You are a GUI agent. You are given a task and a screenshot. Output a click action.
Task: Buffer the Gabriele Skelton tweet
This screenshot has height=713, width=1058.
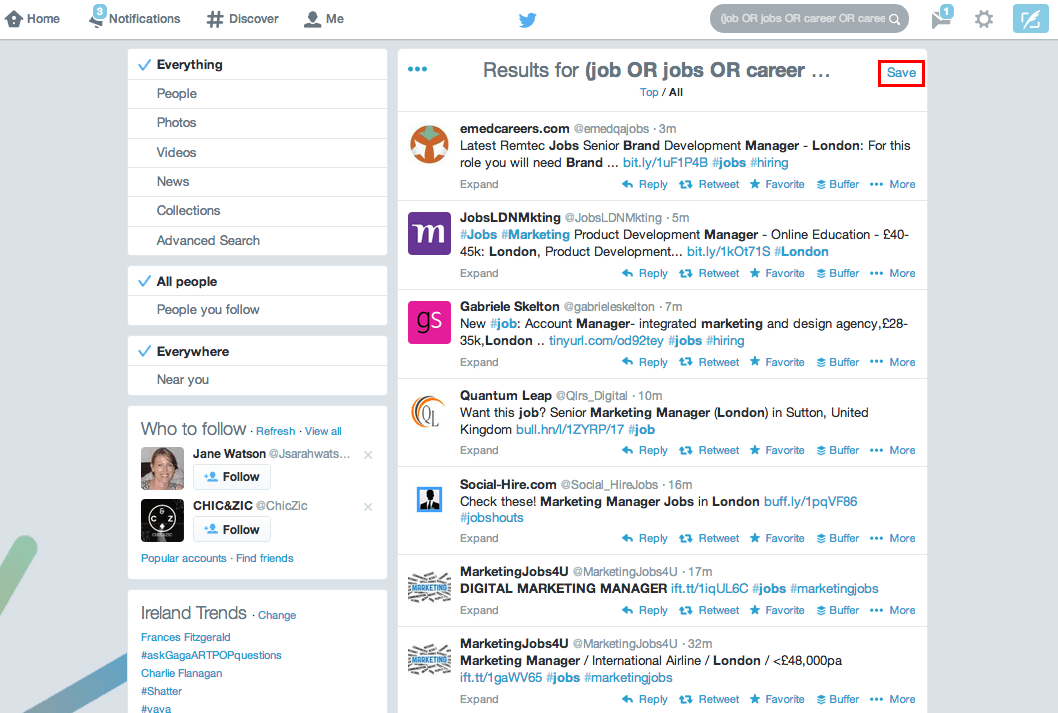(838, 362)
